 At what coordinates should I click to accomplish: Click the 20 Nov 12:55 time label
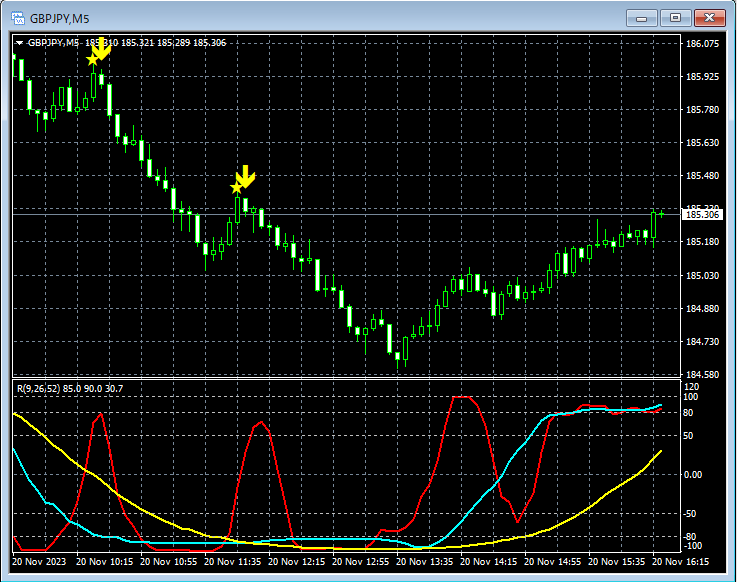[360, 561]
